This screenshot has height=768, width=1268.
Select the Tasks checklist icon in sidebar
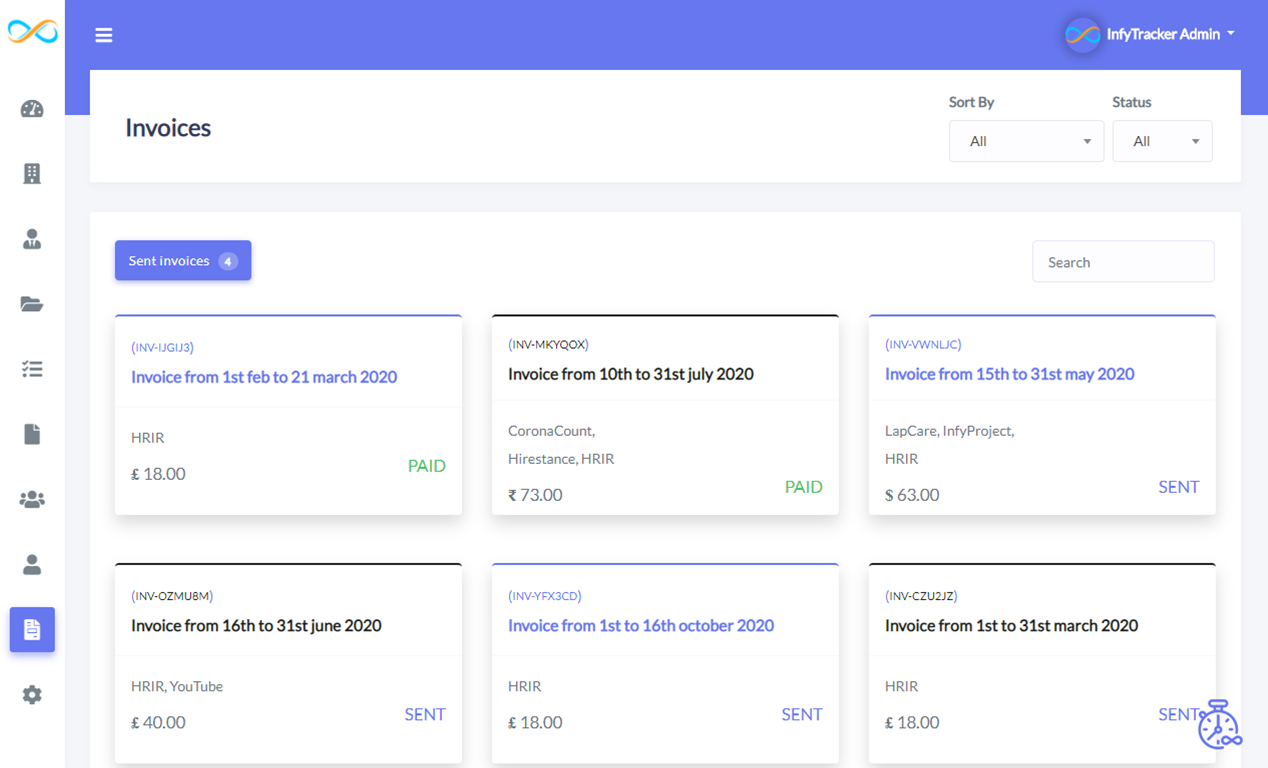31,369
